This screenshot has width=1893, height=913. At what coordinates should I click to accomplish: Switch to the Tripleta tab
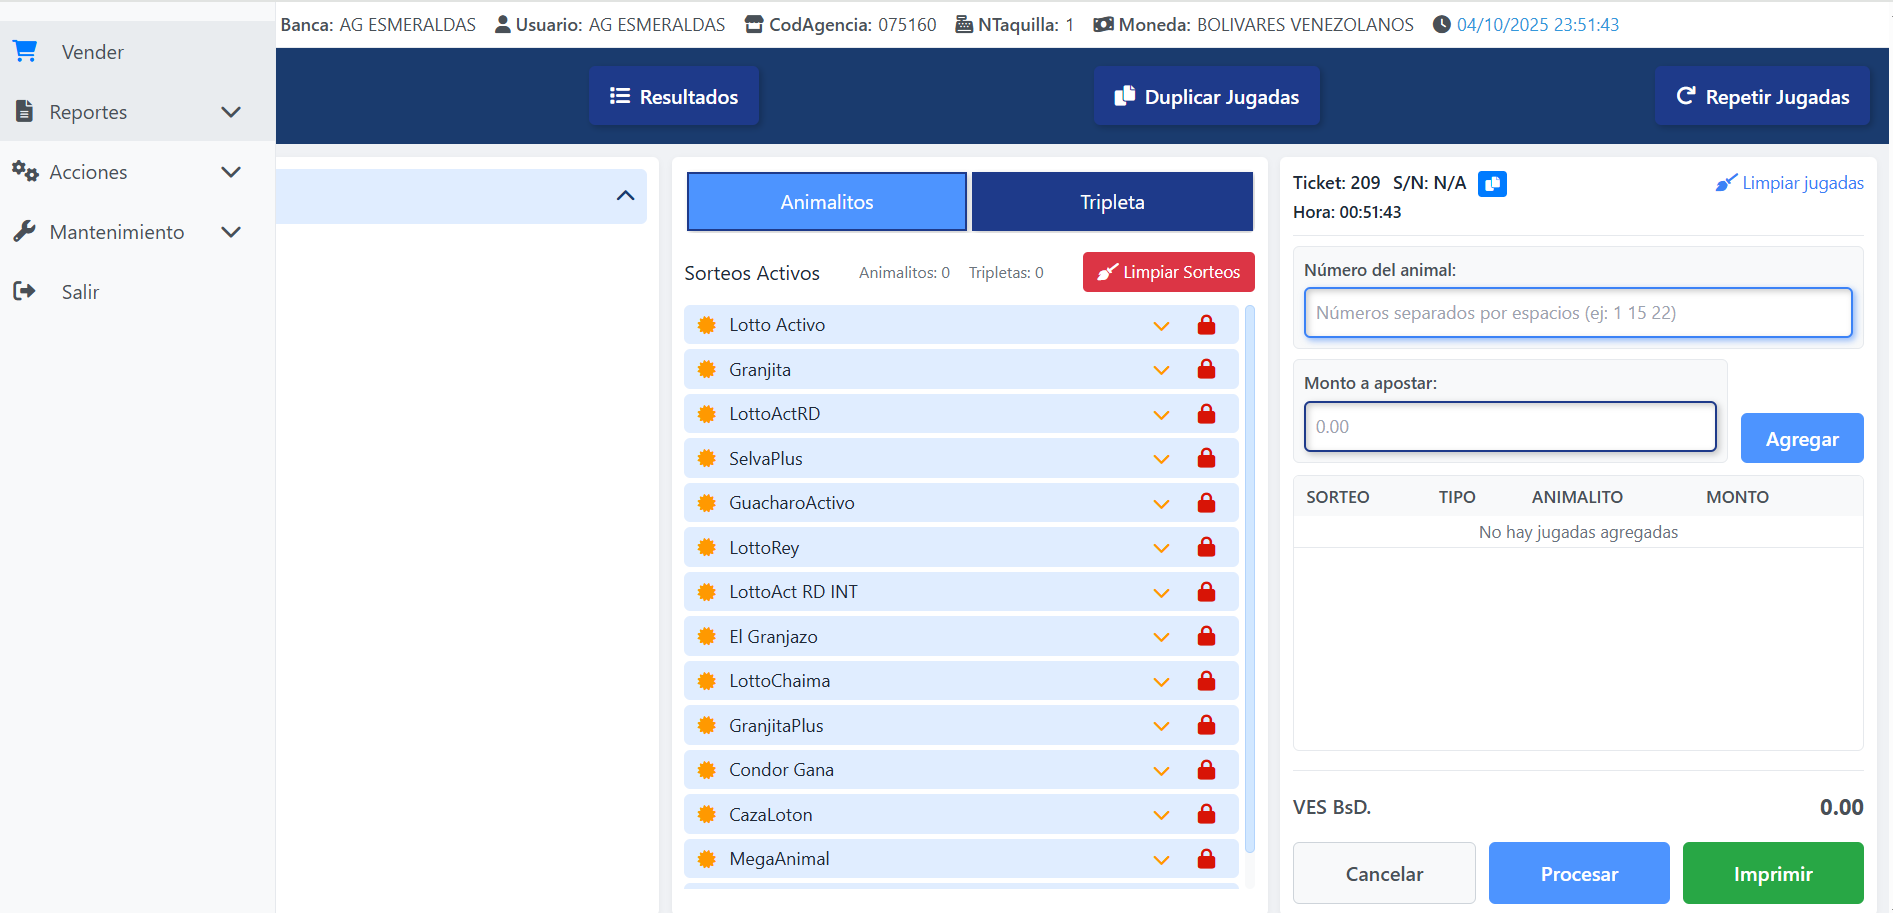(1112, 202)
